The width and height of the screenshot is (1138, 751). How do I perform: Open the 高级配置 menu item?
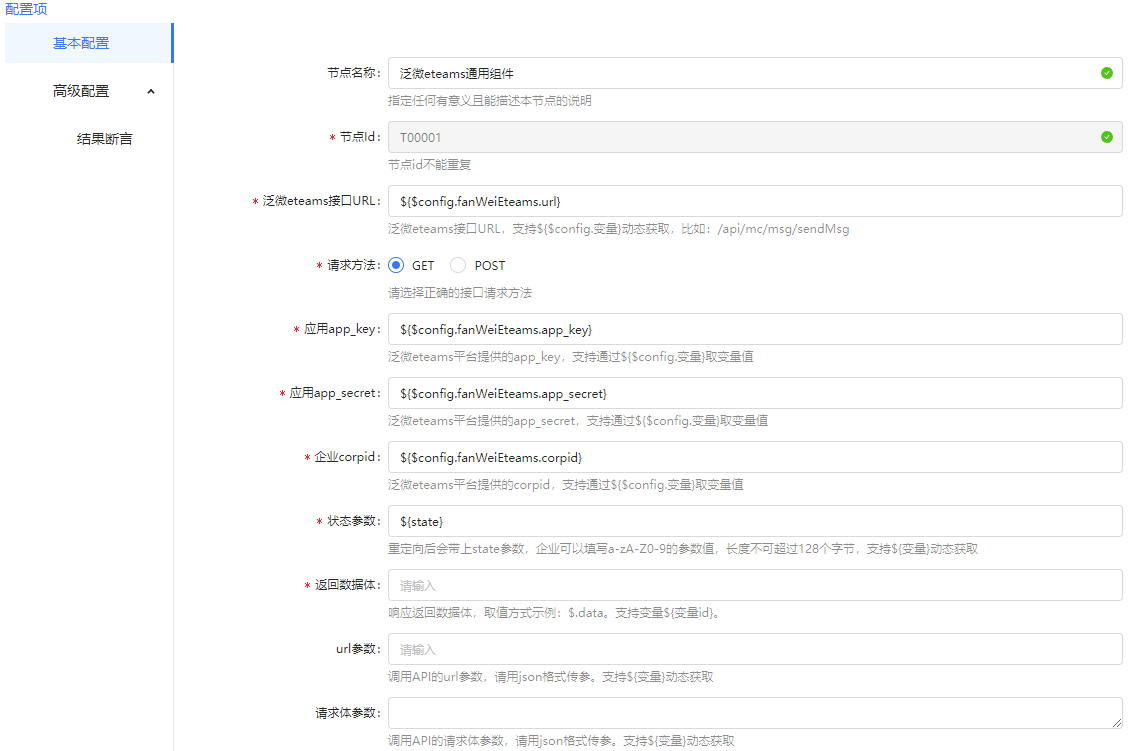81,91
